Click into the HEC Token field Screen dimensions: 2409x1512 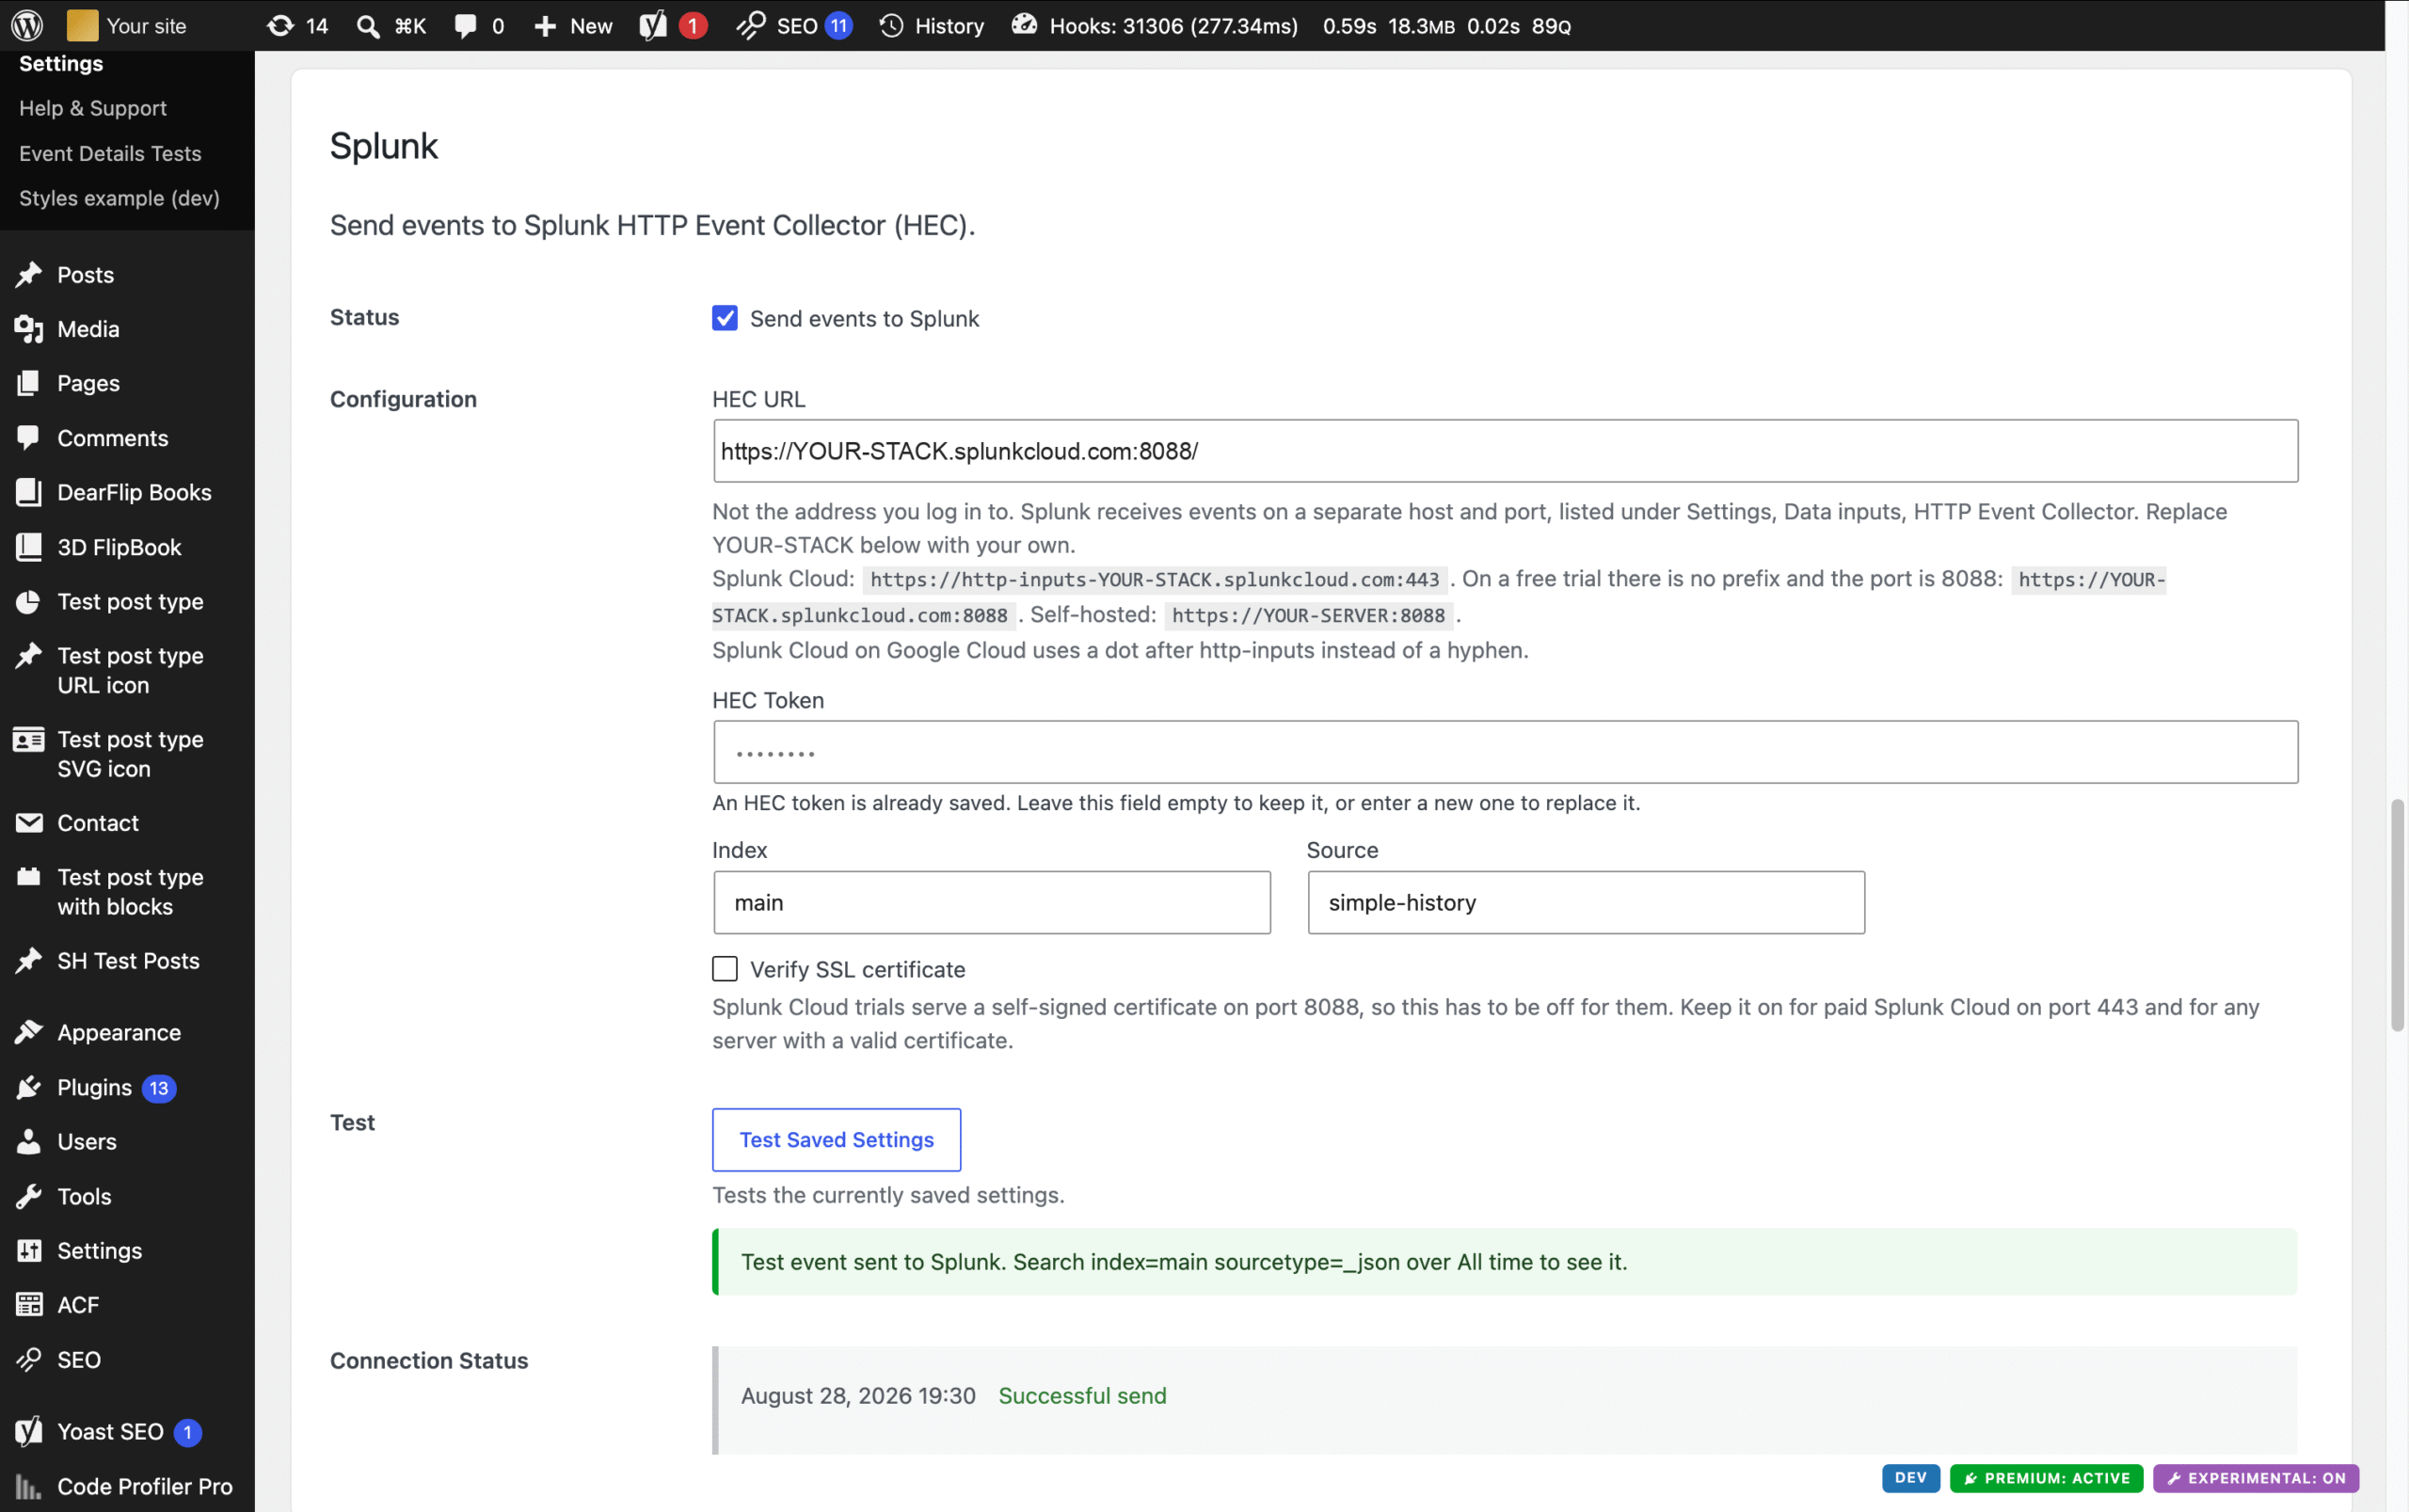point(1505,752)
